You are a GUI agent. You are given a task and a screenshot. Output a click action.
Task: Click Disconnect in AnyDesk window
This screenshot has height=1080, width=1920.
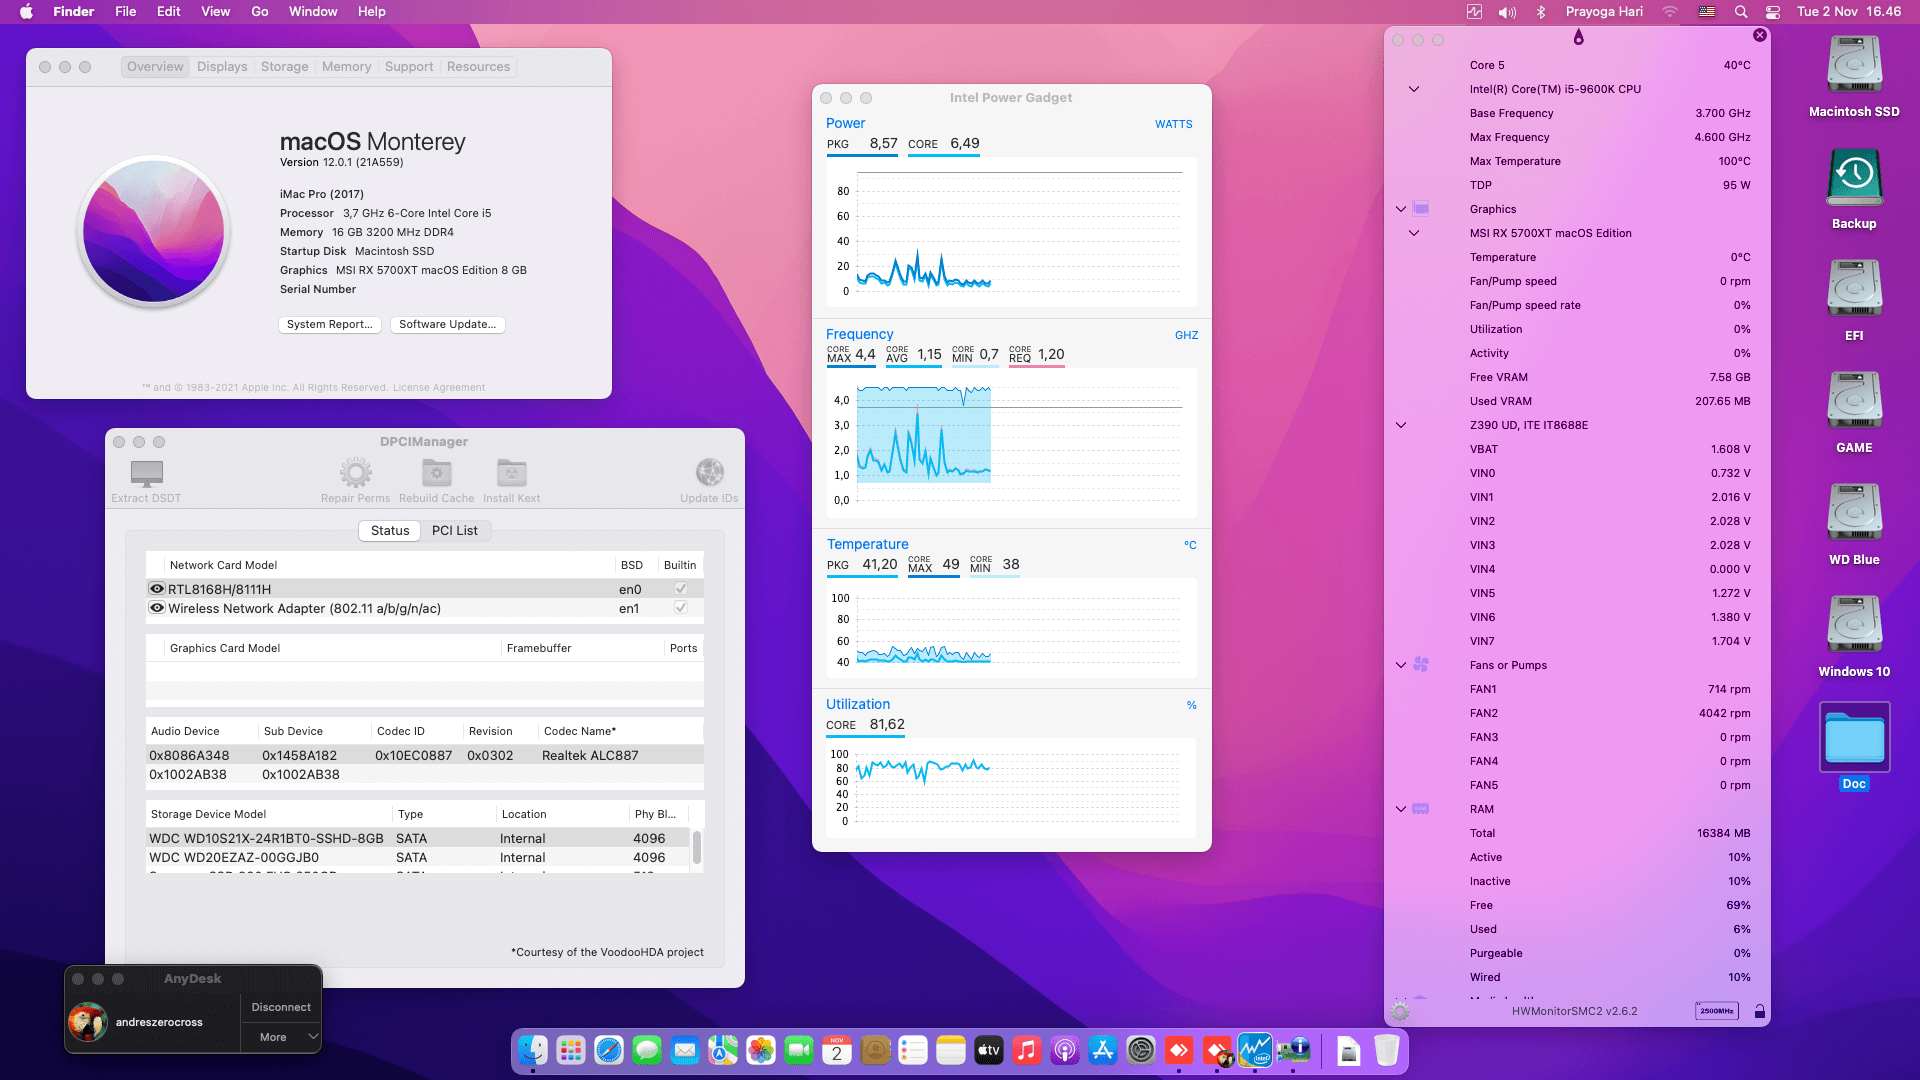[x=281, y=1007]
